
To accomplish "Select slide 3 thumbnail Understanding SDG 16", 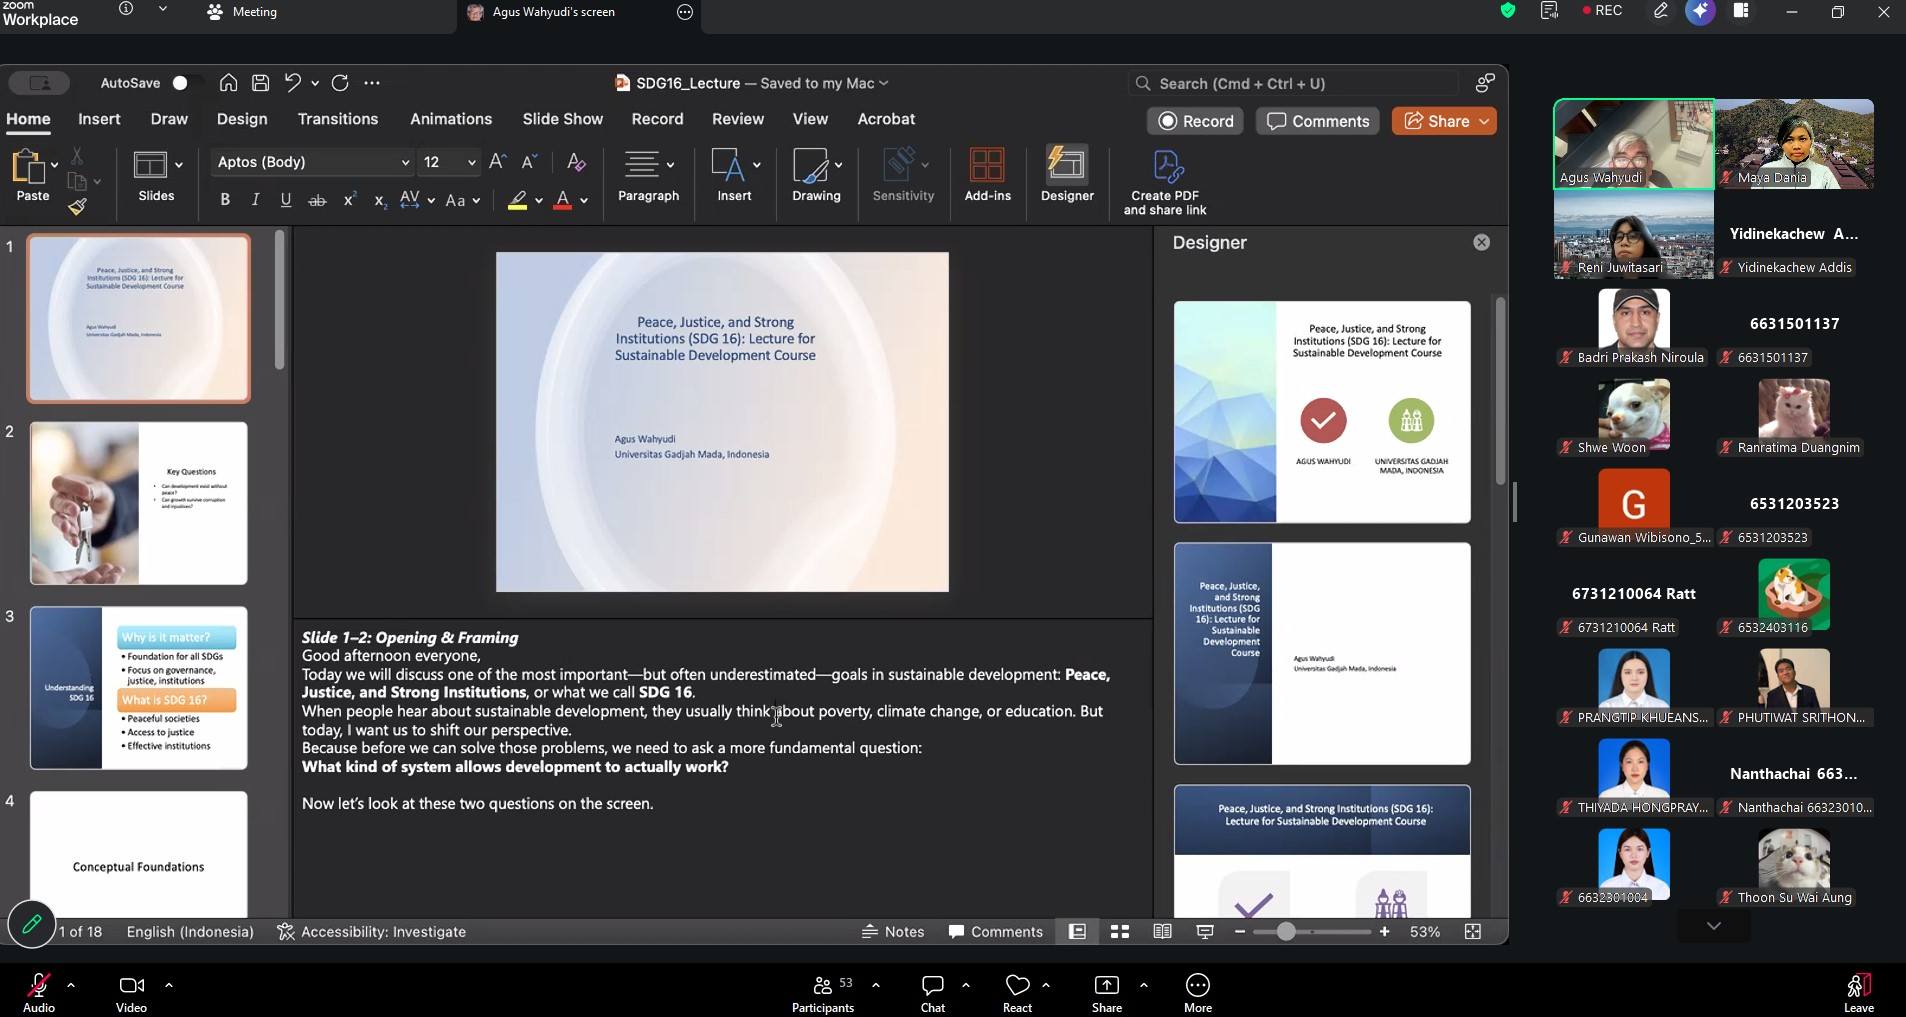I will pyautogui.click(x=139, y=688).
